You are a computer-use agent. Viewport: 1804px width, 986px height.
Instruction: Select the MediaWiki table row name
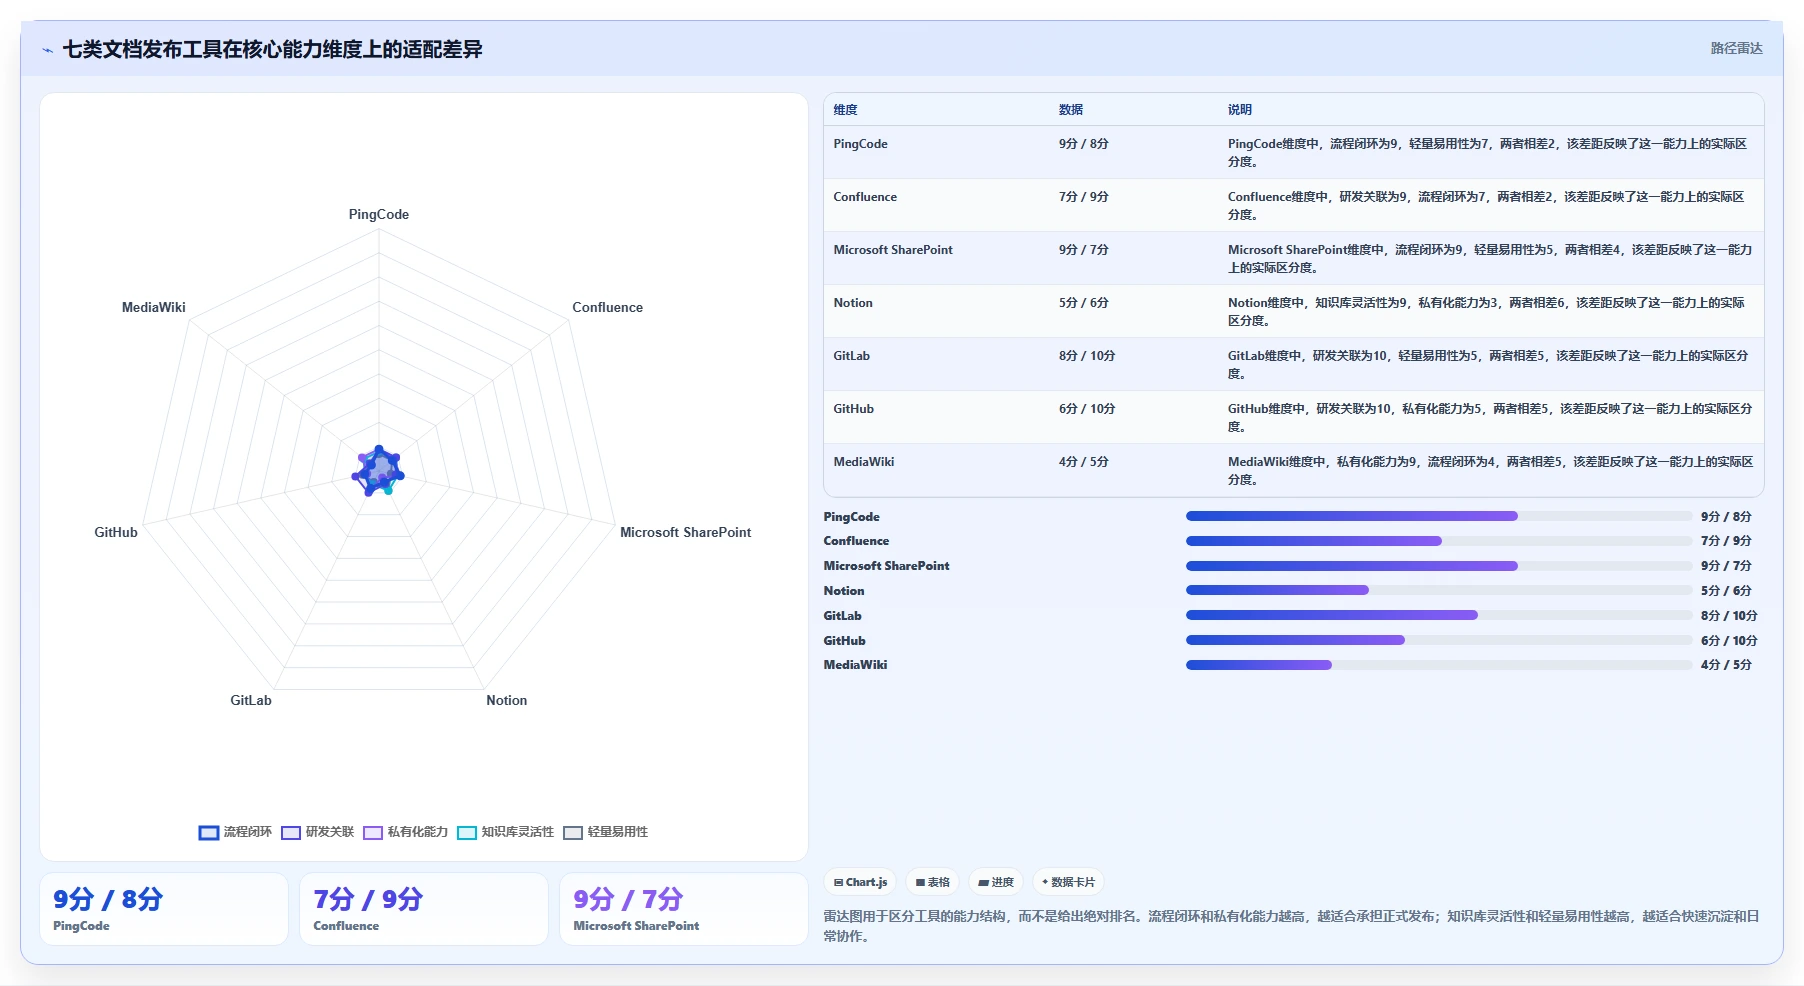coord(864,462)
